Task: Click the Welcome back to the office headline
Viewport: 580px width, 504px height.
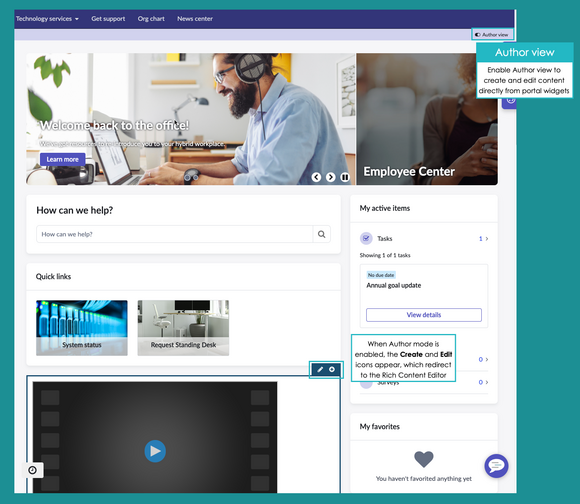Action: 115,126
